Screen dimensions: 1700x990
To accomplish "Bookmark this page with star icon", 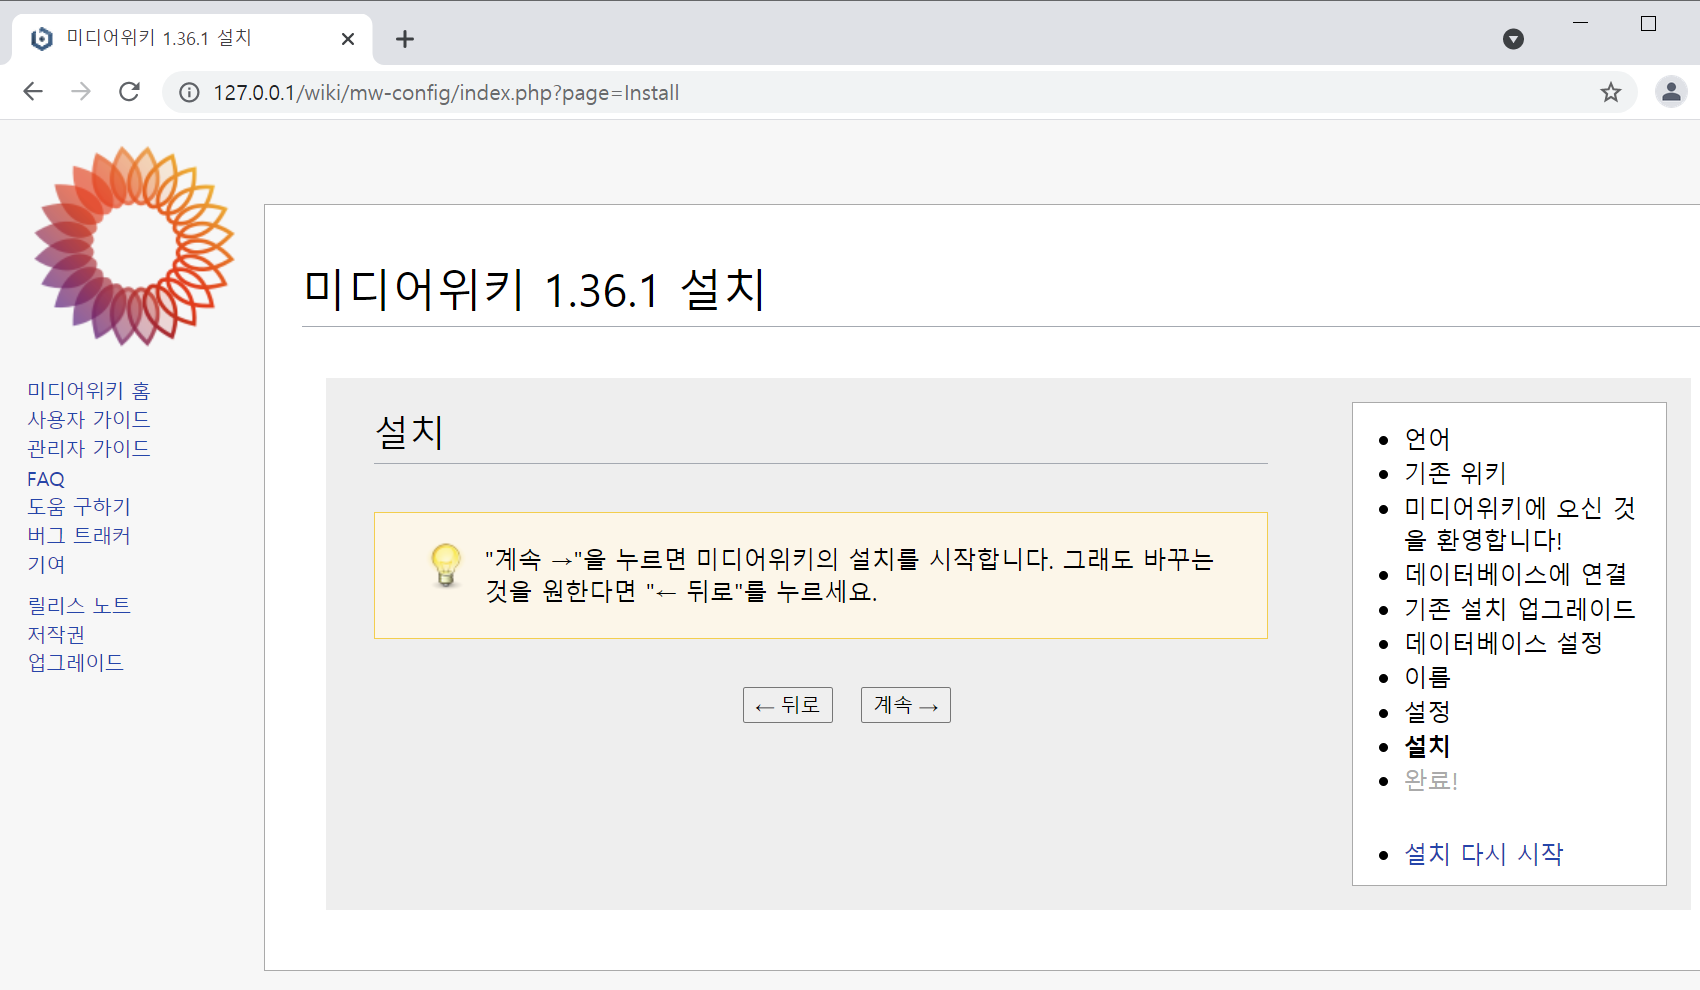I will (x=1610, y=93).
